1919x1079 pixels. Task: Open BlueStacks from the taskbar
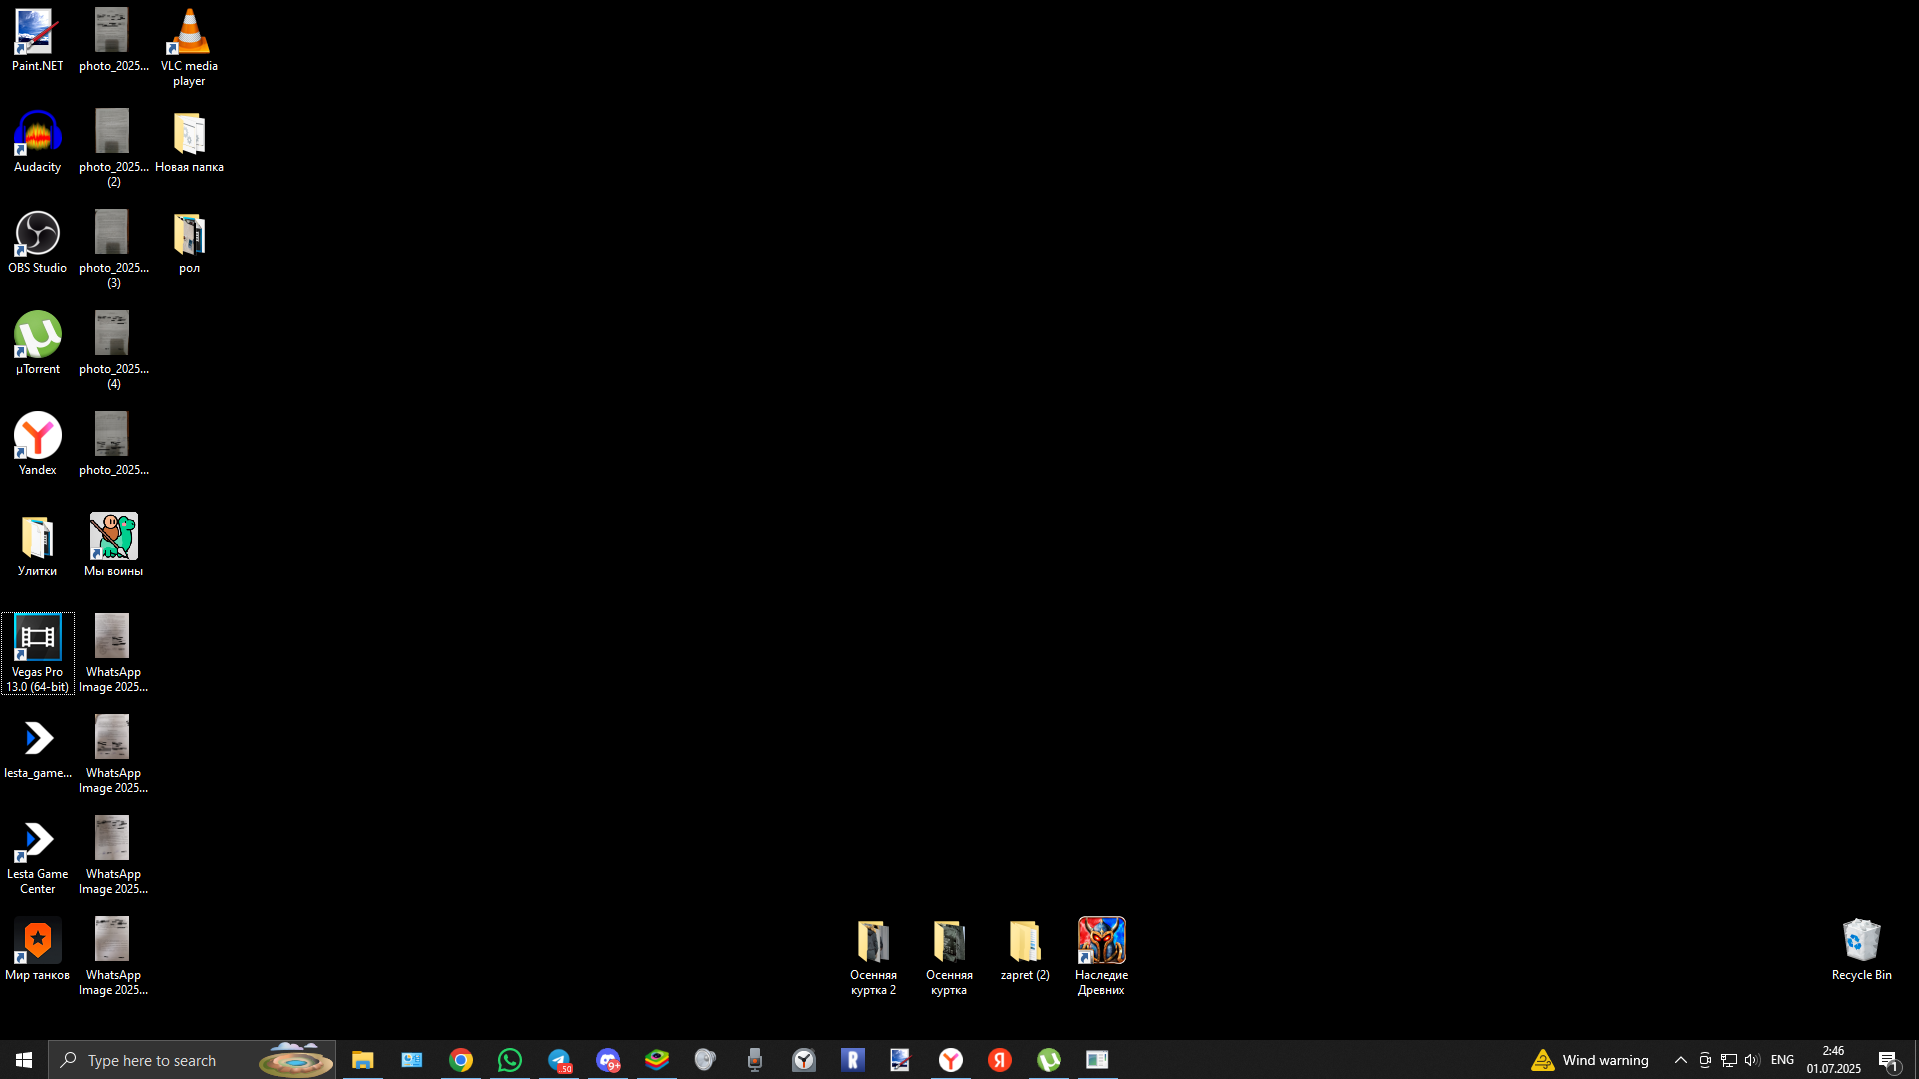pos(656,1060)
